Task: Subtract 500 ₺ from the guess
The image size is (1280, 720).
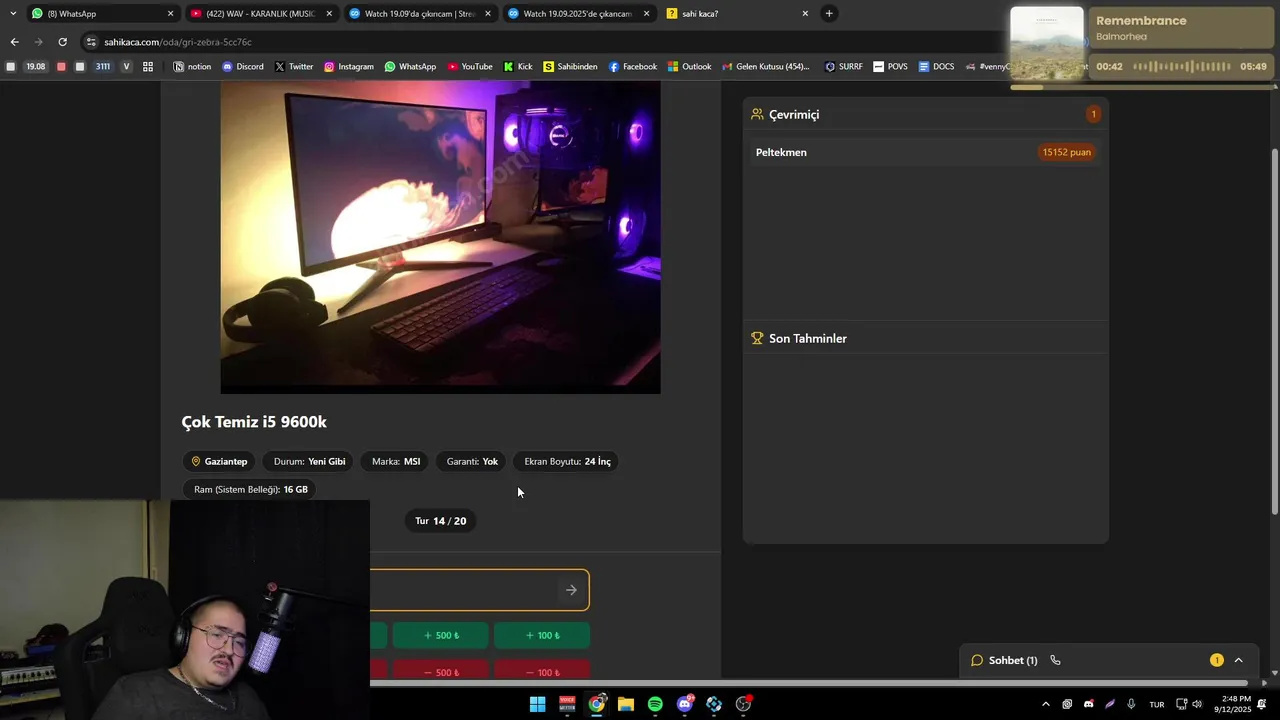Action: [x=441, y=671]
